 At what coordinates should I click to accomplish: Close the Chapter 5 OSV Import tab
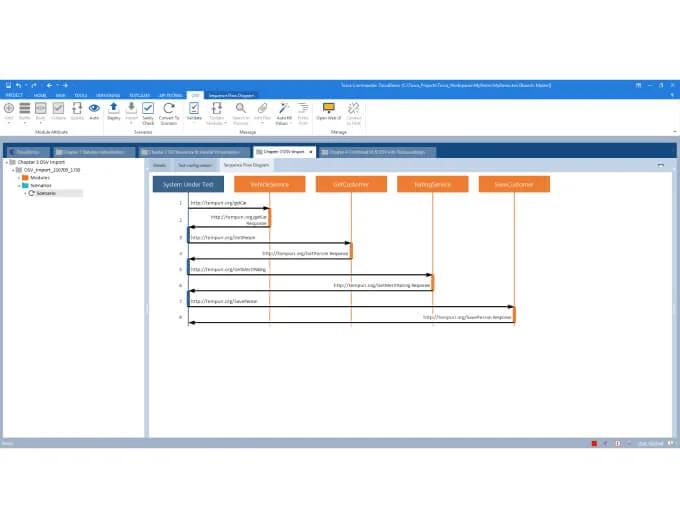310,152
